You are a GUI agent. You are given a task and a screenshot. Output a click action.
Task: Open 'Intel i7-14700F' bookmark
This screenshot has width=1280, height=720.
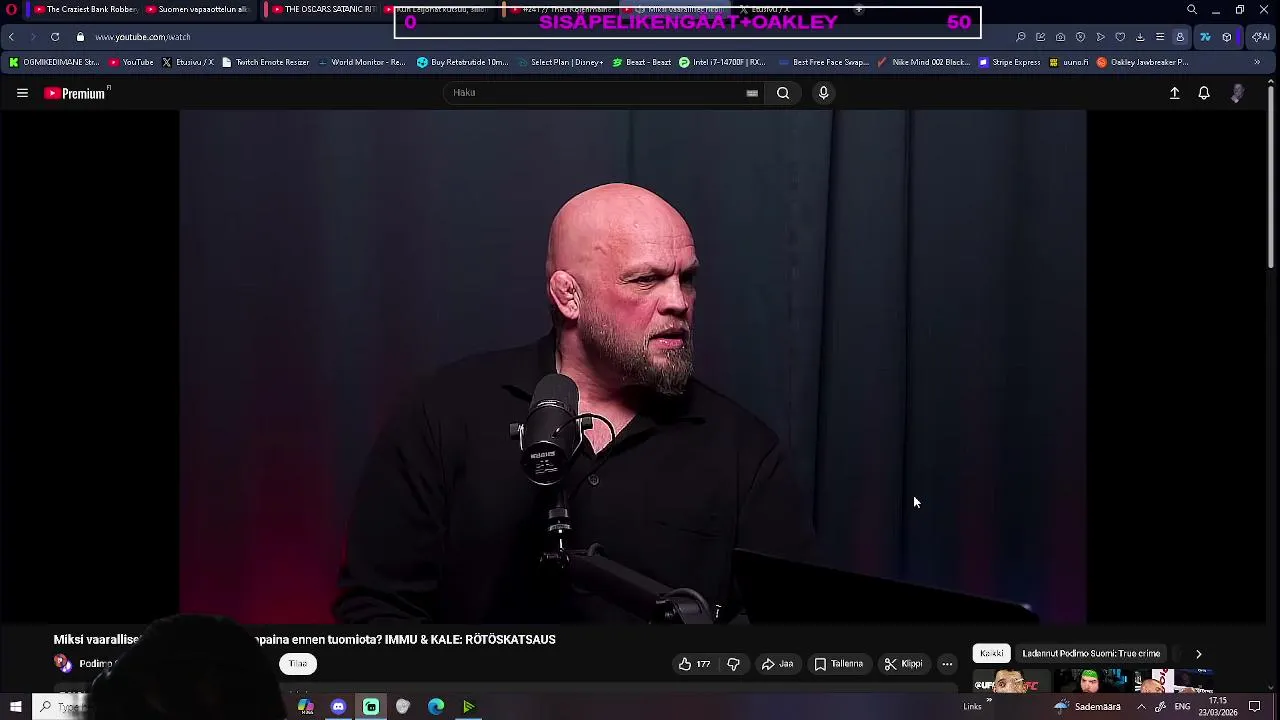[721, 62]
